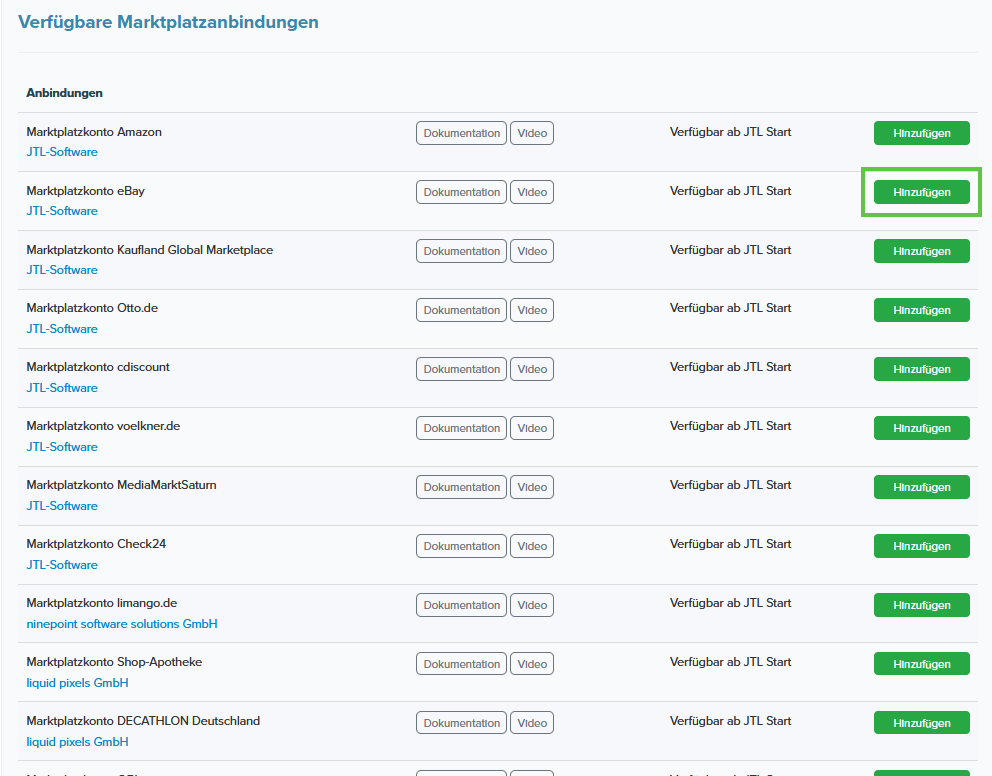Add the limango.de marketplace account

[921, 605]
